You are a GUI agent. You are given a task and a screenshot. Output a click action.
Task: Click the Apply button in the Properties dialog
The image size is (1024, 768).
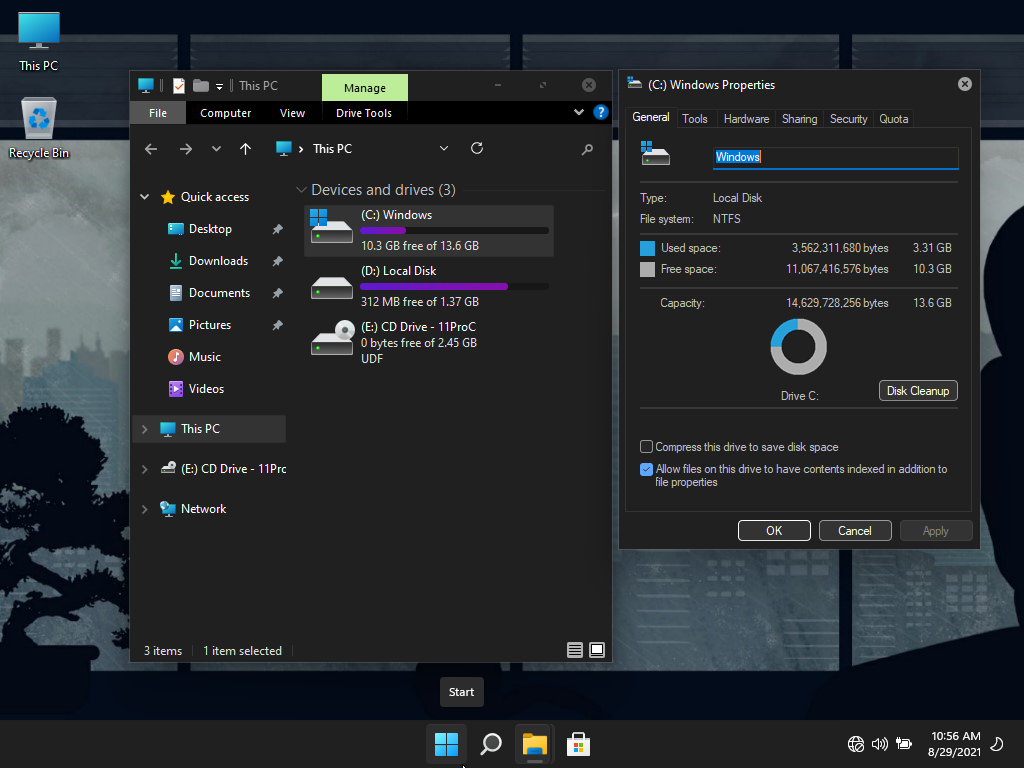[x=936, y=530]
